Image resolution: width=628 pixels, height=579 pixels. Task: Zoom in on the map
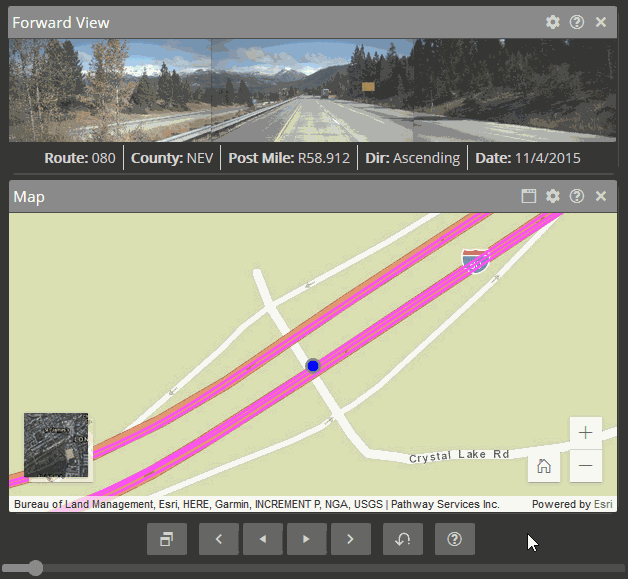(585, 433)
